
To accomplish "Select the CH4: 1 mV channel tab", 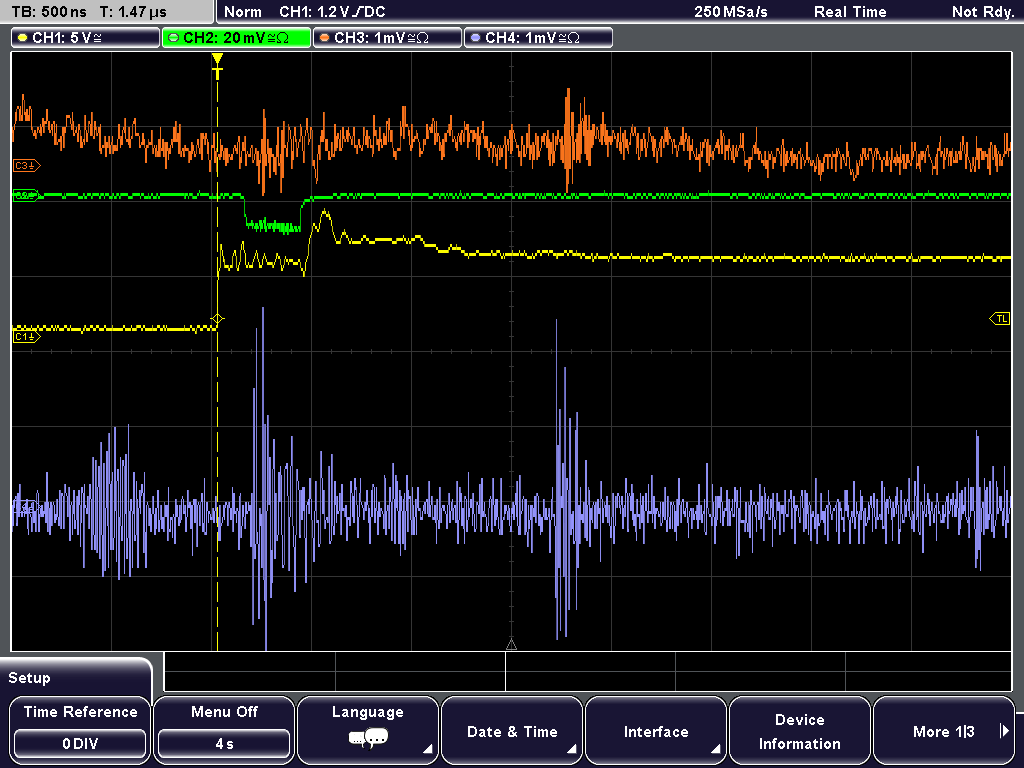I will 538,38.
